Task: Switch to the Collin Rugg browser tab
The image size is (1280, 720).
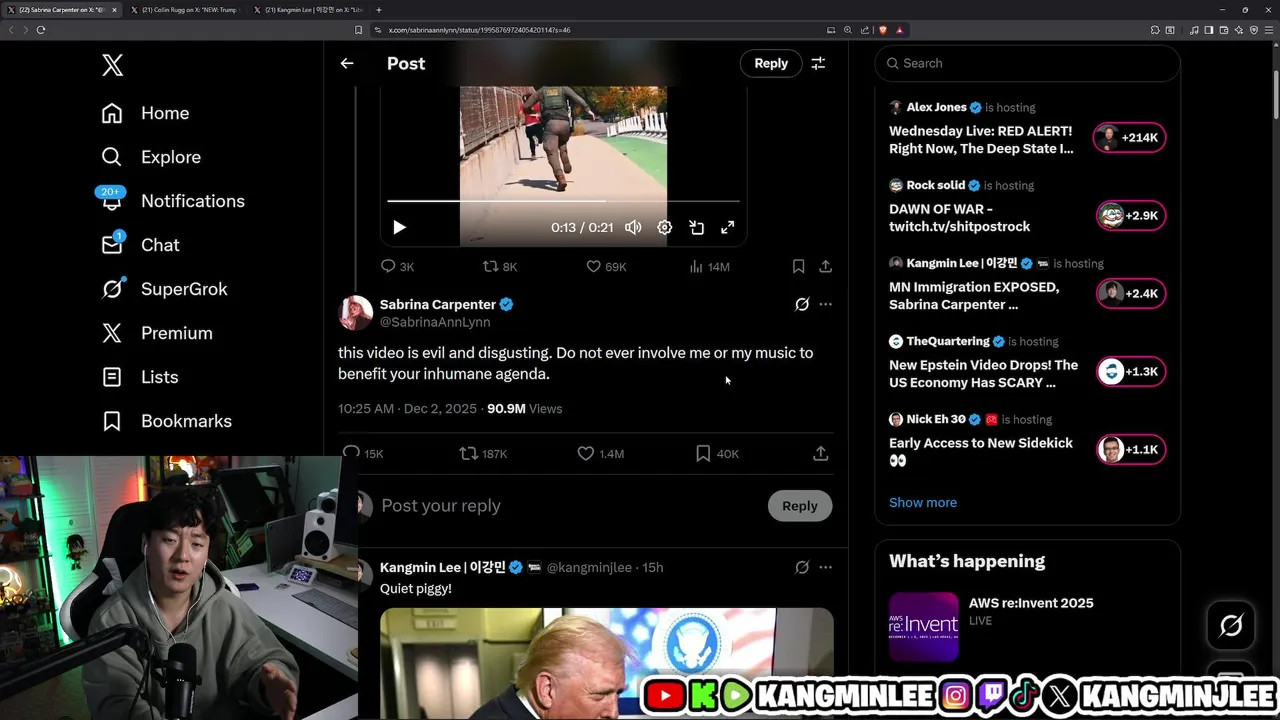Action: coord(184,10)
